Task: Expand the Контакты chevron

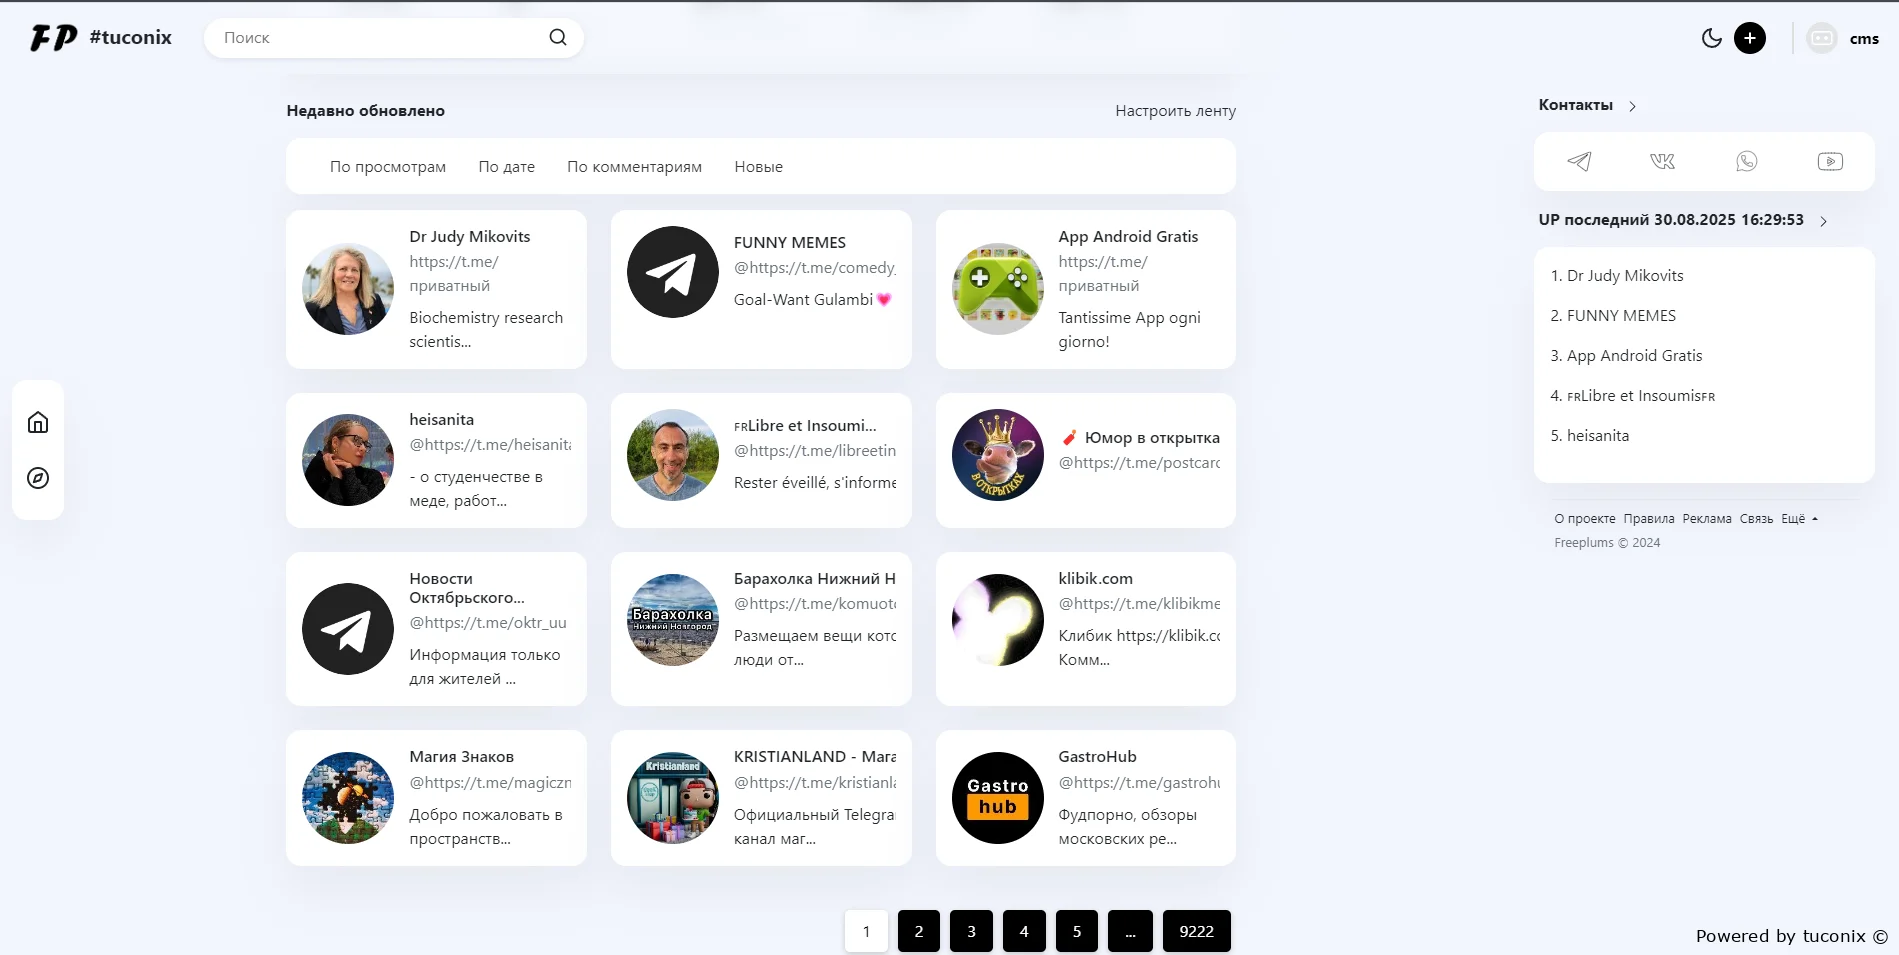Action: pyautogui.click(x=1632, y=106)
